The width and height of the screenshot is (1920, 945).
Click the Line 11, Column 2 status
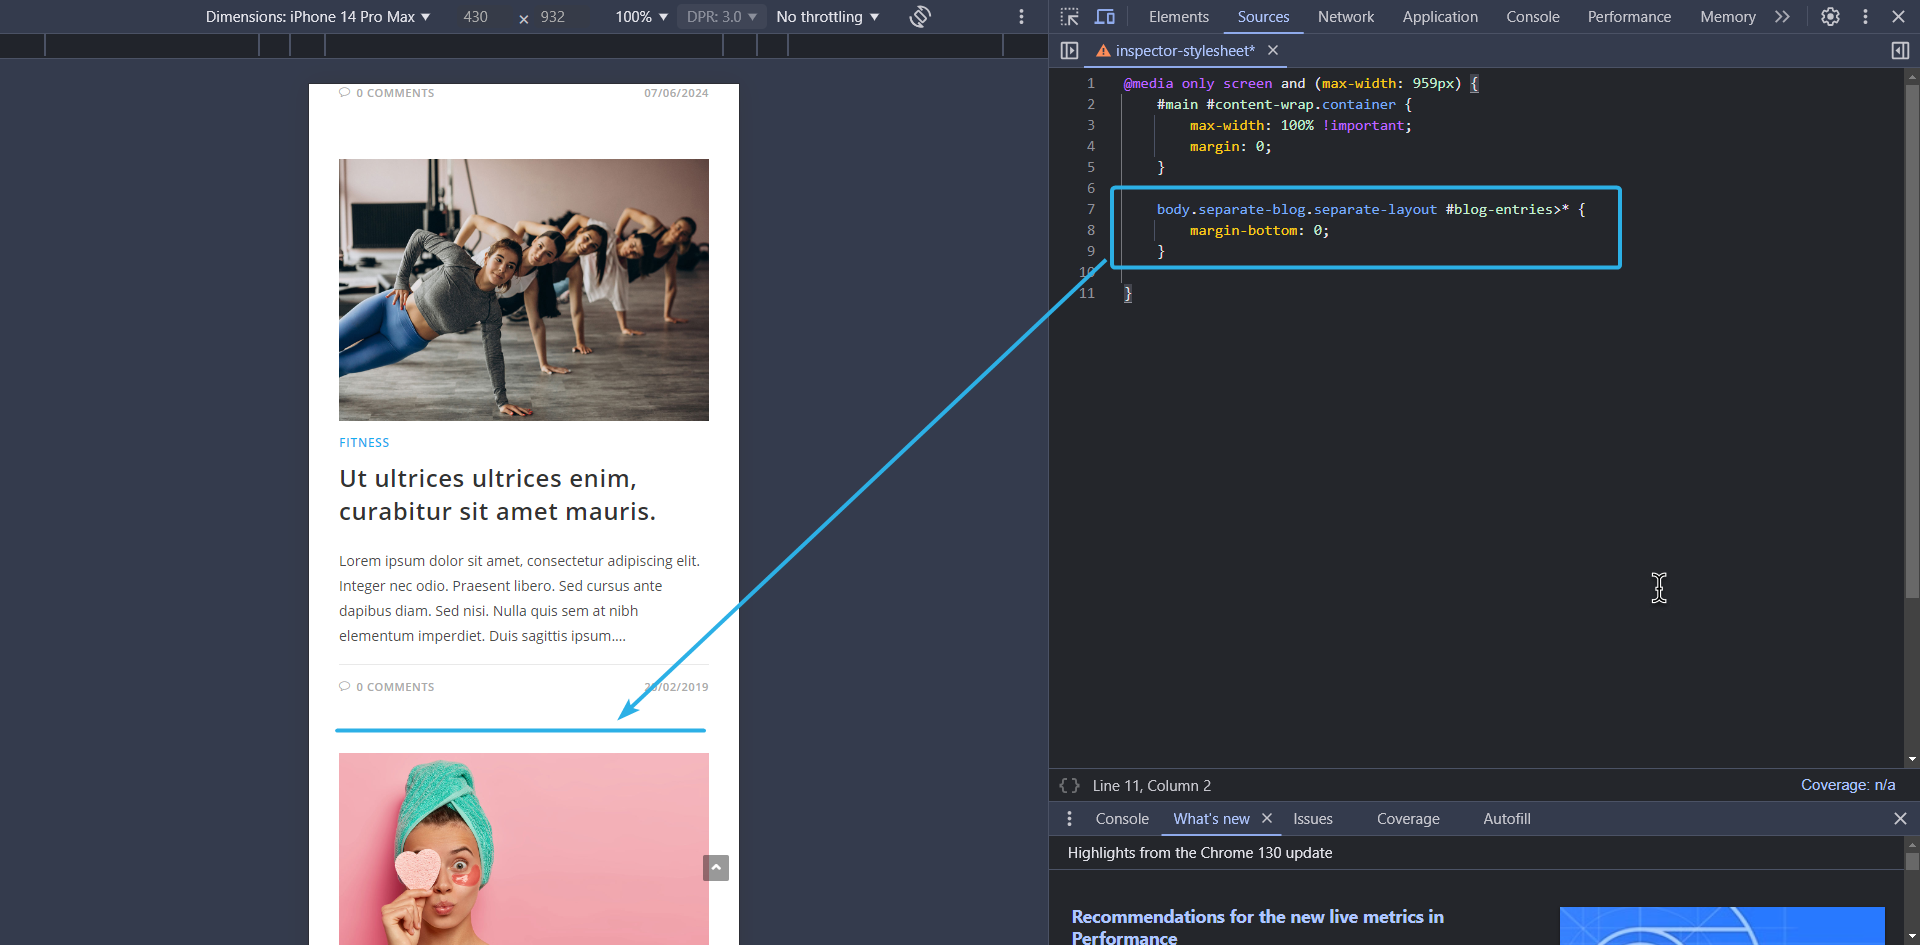coord(1152,786)
